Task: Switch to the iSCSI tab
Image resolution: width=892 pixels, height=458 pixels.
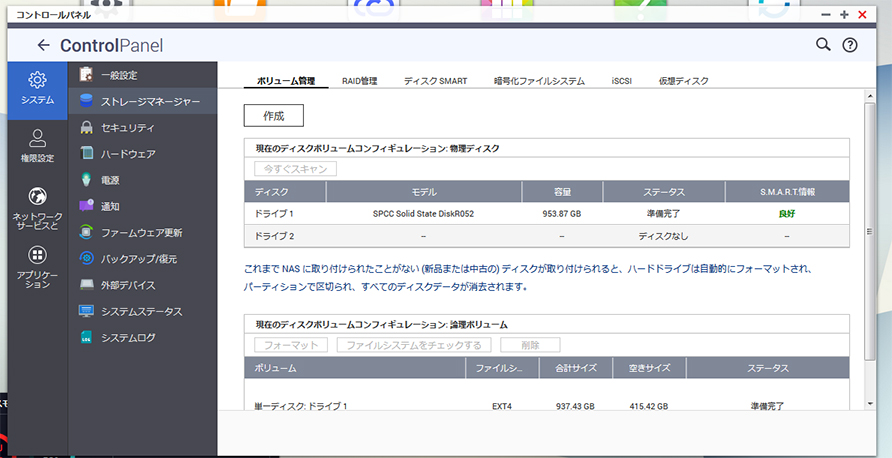Action: click(x=621, y=80)
